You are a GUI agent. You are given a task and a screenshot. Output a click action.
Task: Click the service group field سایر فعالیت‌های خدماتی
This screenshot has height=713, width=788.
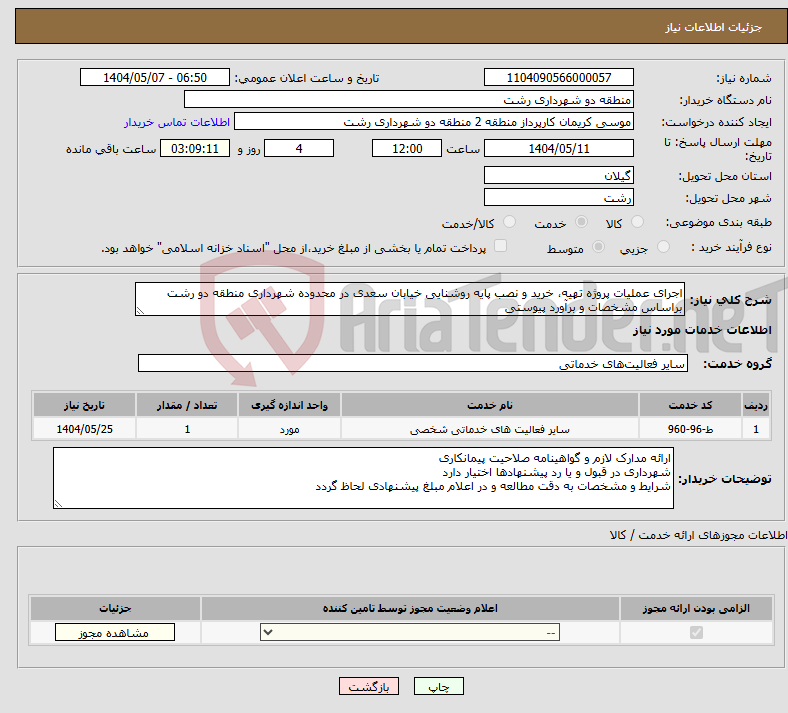(413, 363)
